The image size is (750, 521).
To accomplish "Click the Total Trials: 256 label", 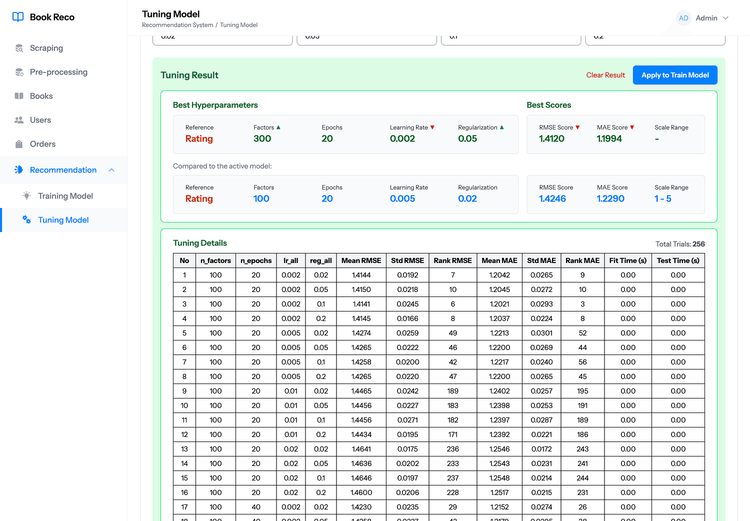I will pos(680,244).
